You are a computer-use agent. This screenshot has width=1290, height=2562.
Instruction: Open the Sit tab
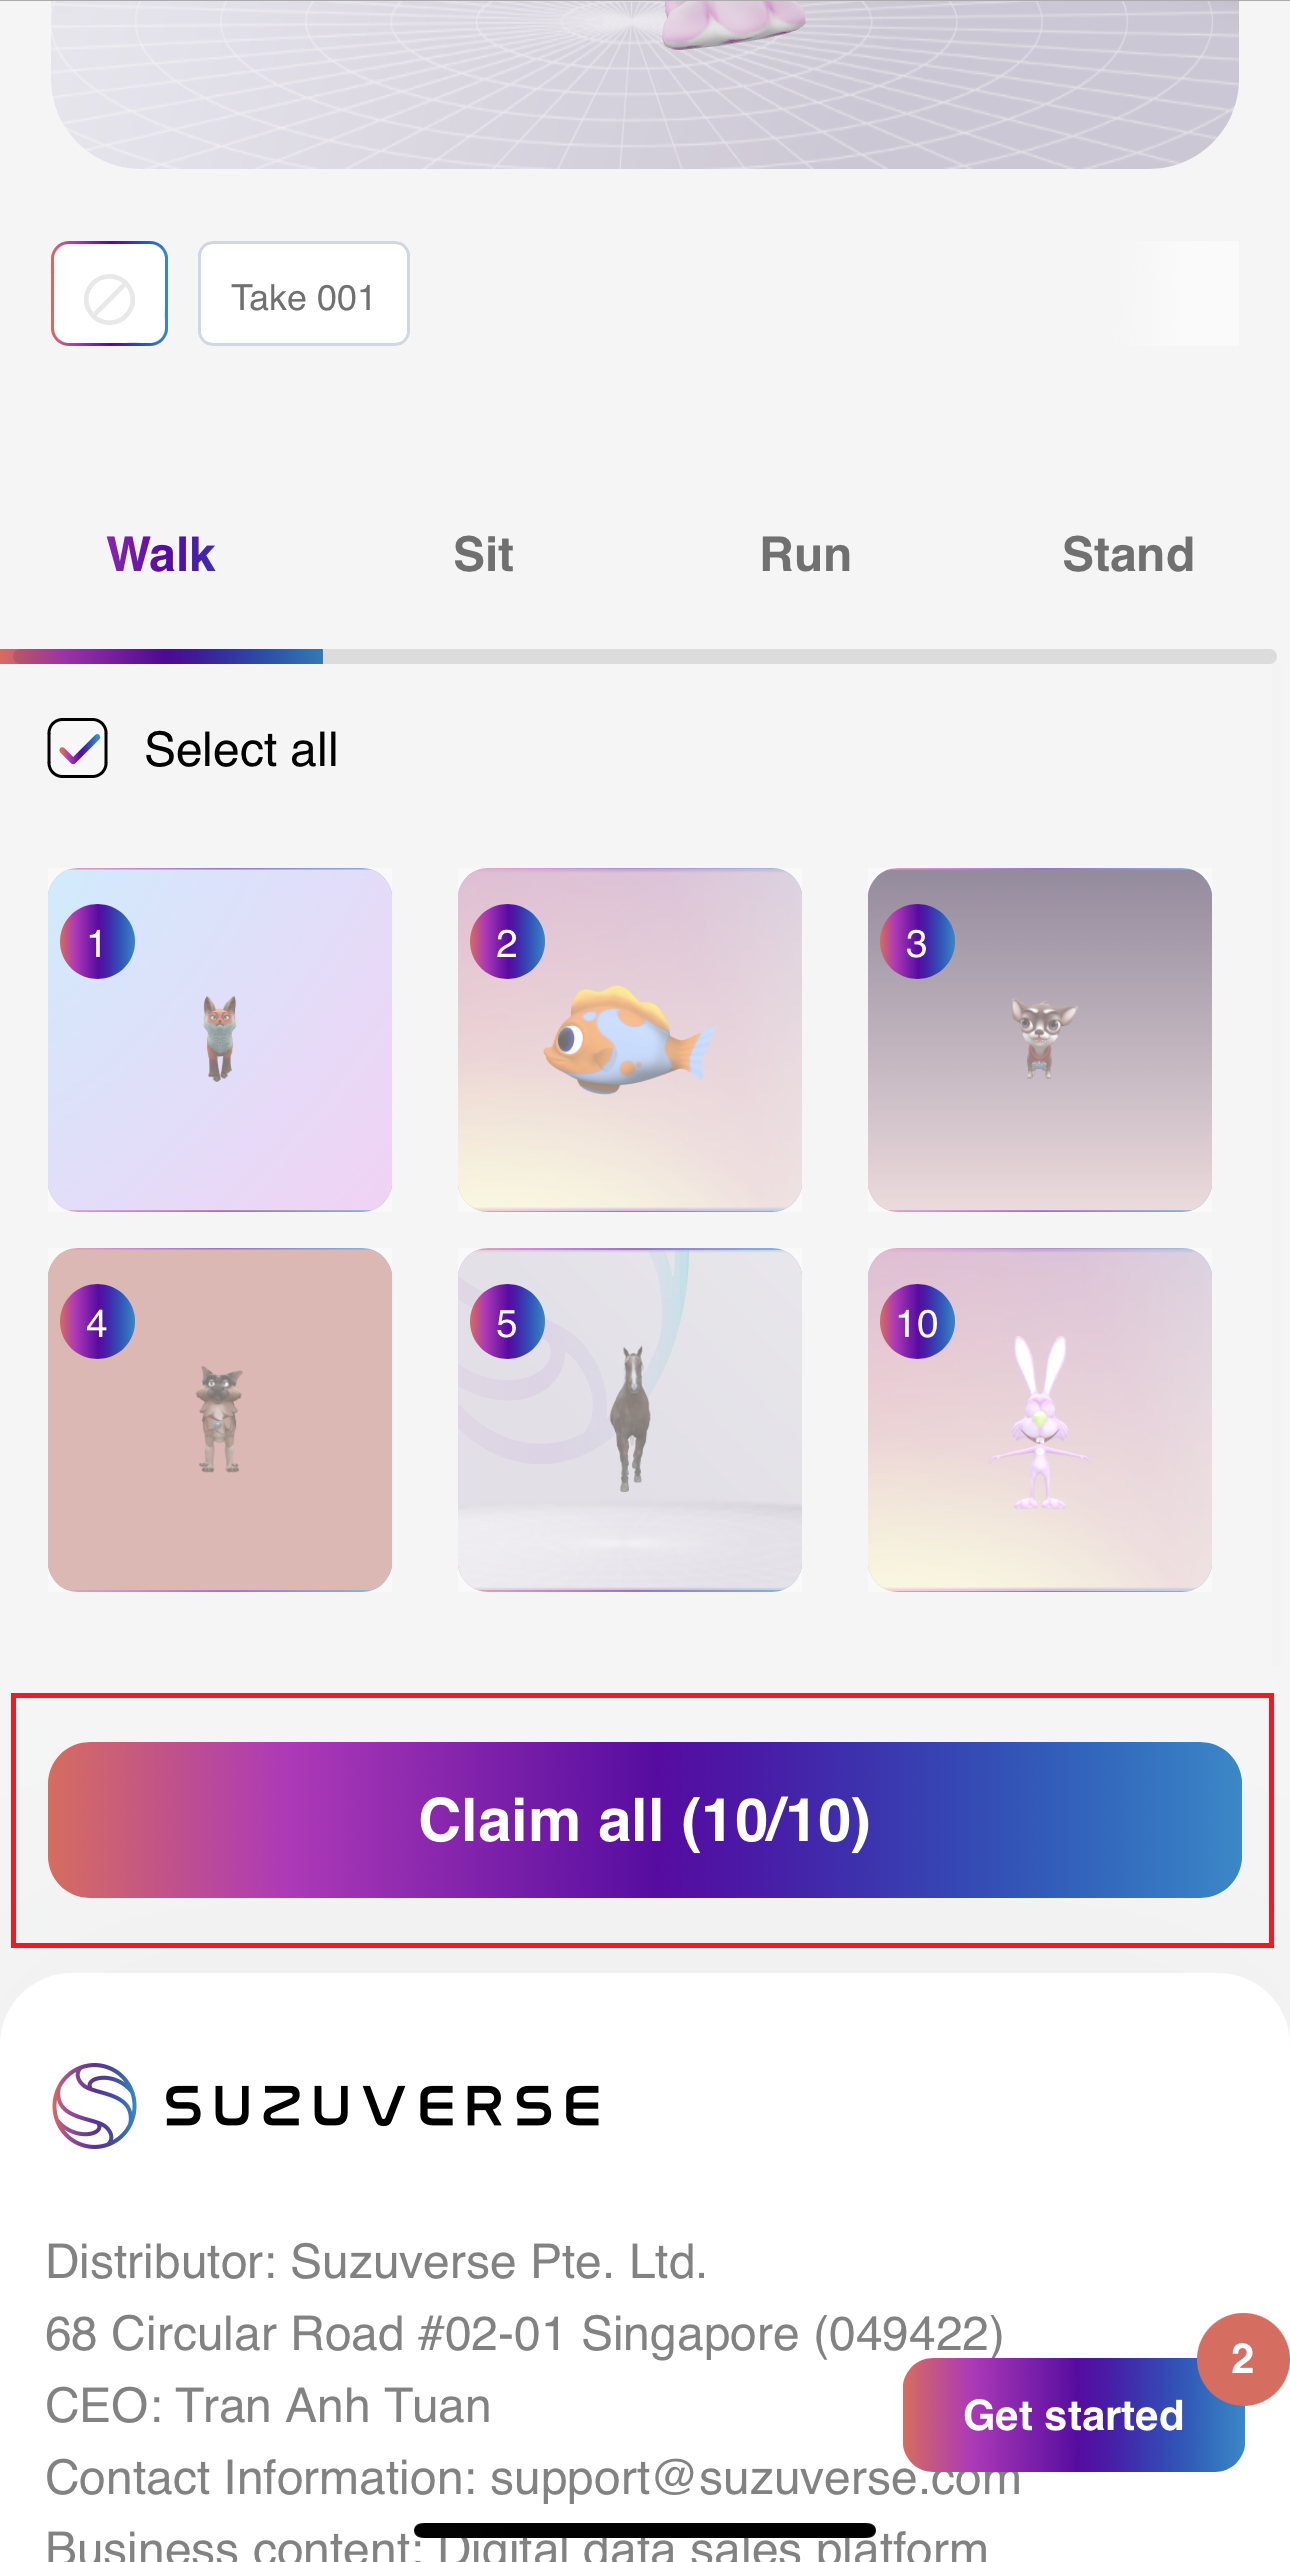483,555
